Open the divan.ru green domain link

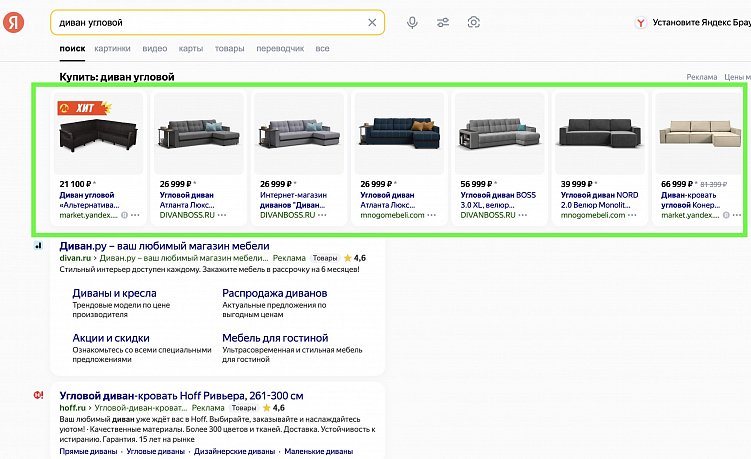[75, 258]
